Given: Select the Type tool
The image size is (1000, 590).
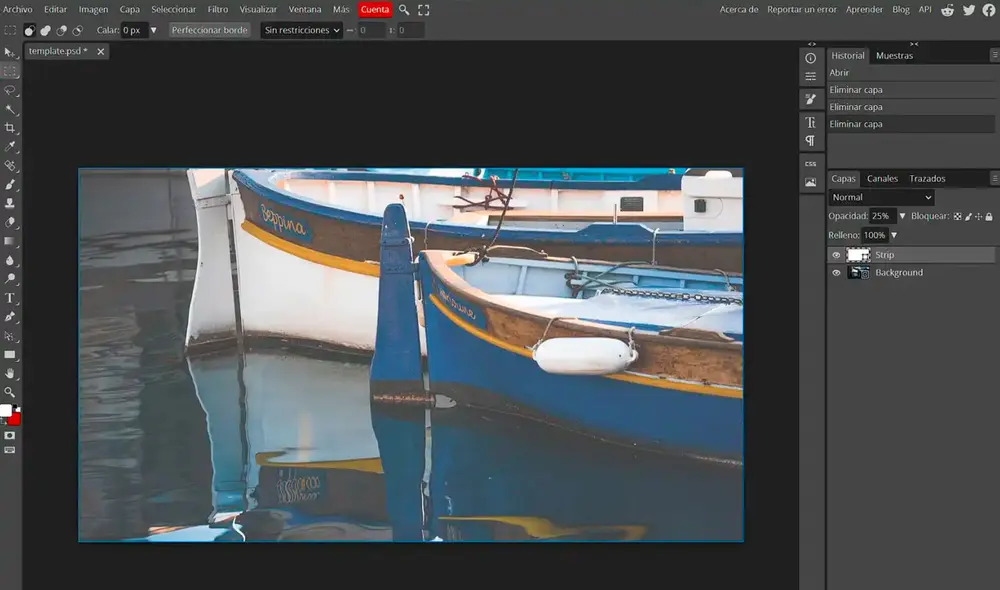Looking at the screenshot, I should [9, 299].
